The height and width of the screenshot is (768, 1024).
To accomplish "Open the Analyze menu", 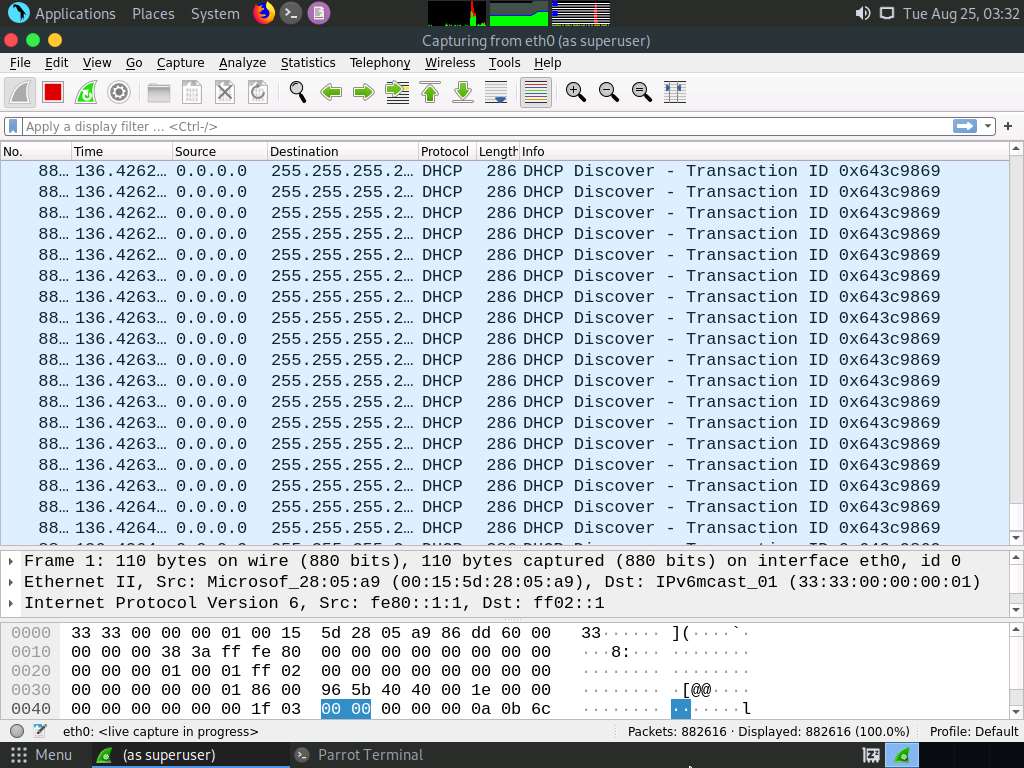I will (x=242, y=63).
